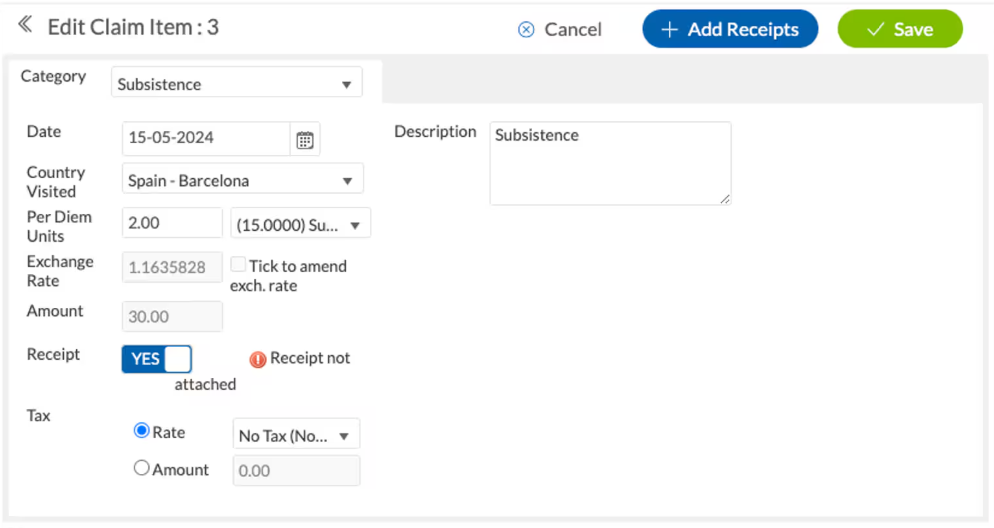Viewport: 994px width, 528px height.
Task: Open the date picker calendar icon
Action: (x=305, y=139)
